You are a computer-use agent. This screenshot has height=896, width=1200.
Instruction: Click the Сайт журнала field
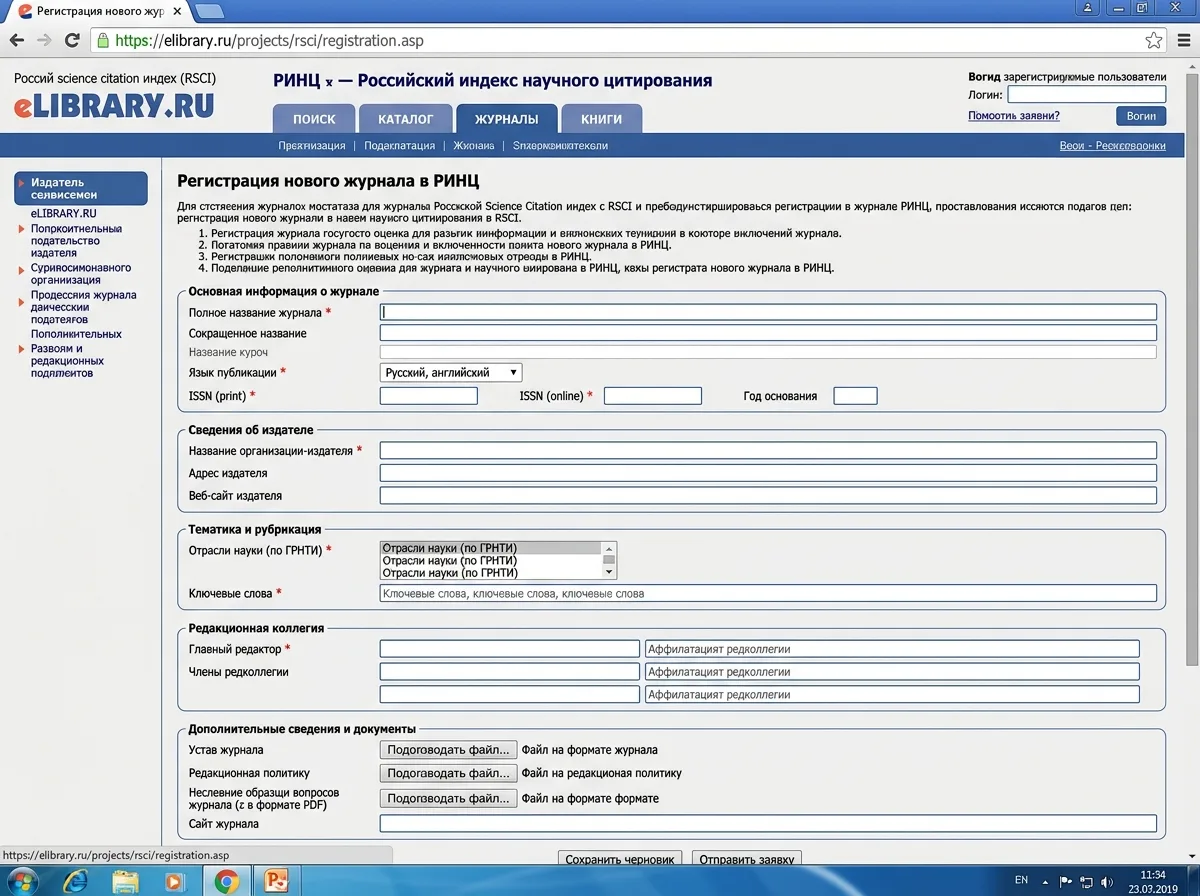point(768,824)
